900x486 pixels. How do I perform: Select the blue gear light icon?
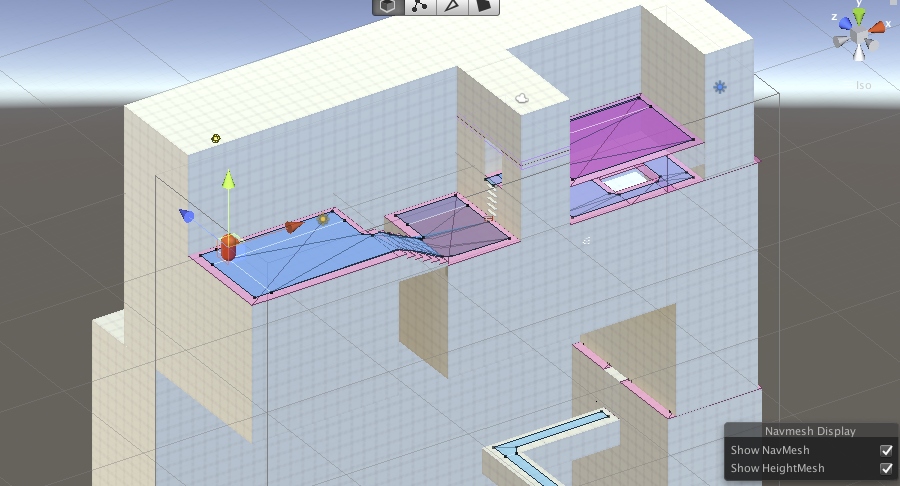(x=720, y=87)
